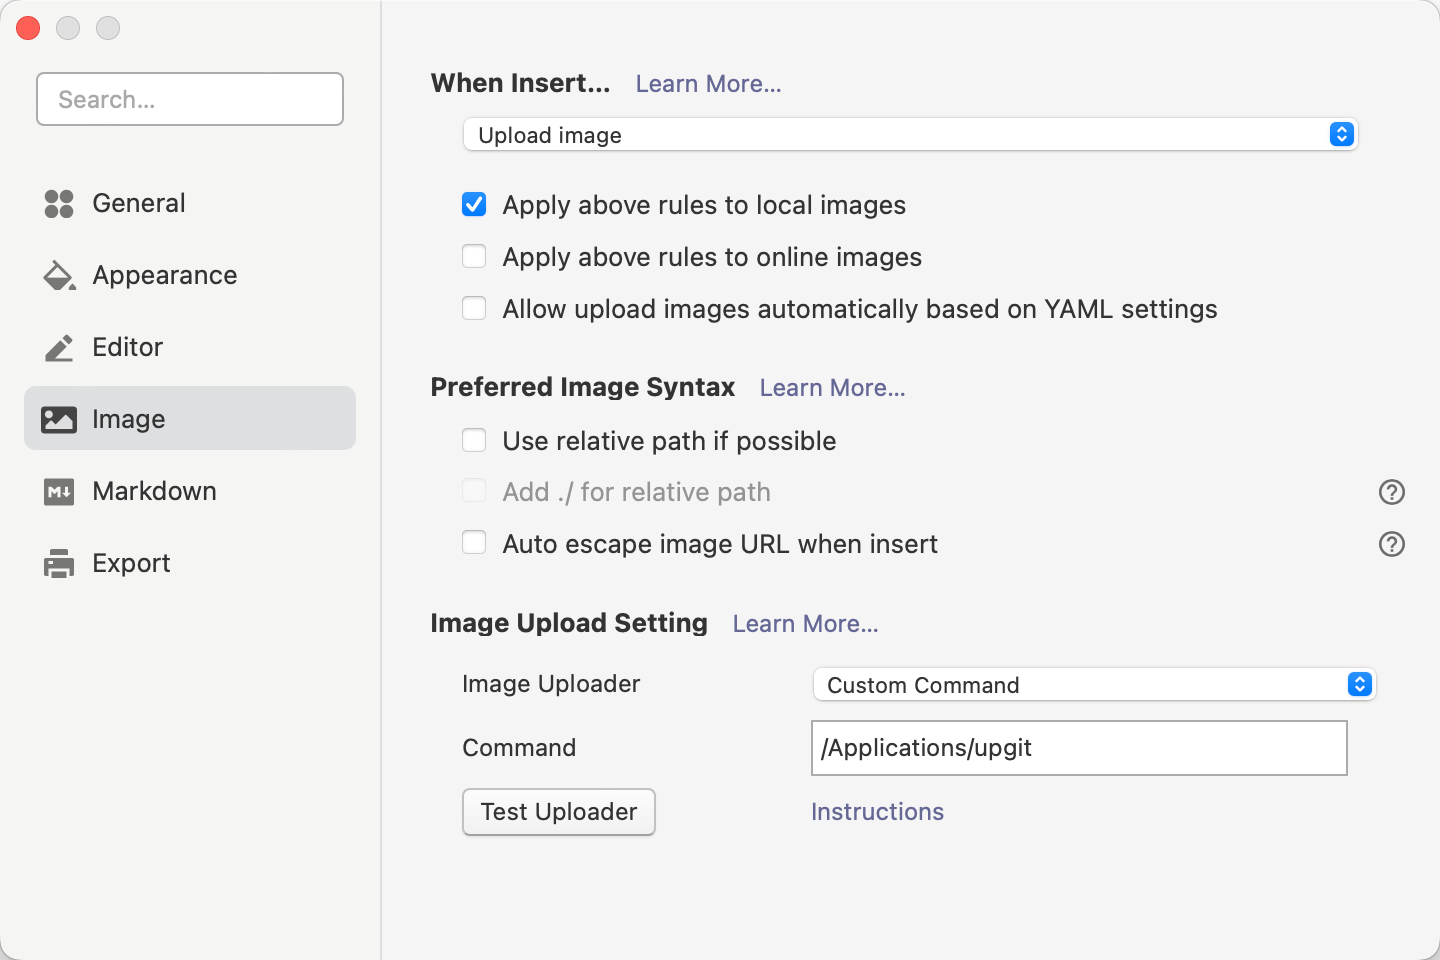The width and height of the screenshot is (1440, 960).
Task: Click the Markdown M icon in sidebar
Action: (58, 491)
